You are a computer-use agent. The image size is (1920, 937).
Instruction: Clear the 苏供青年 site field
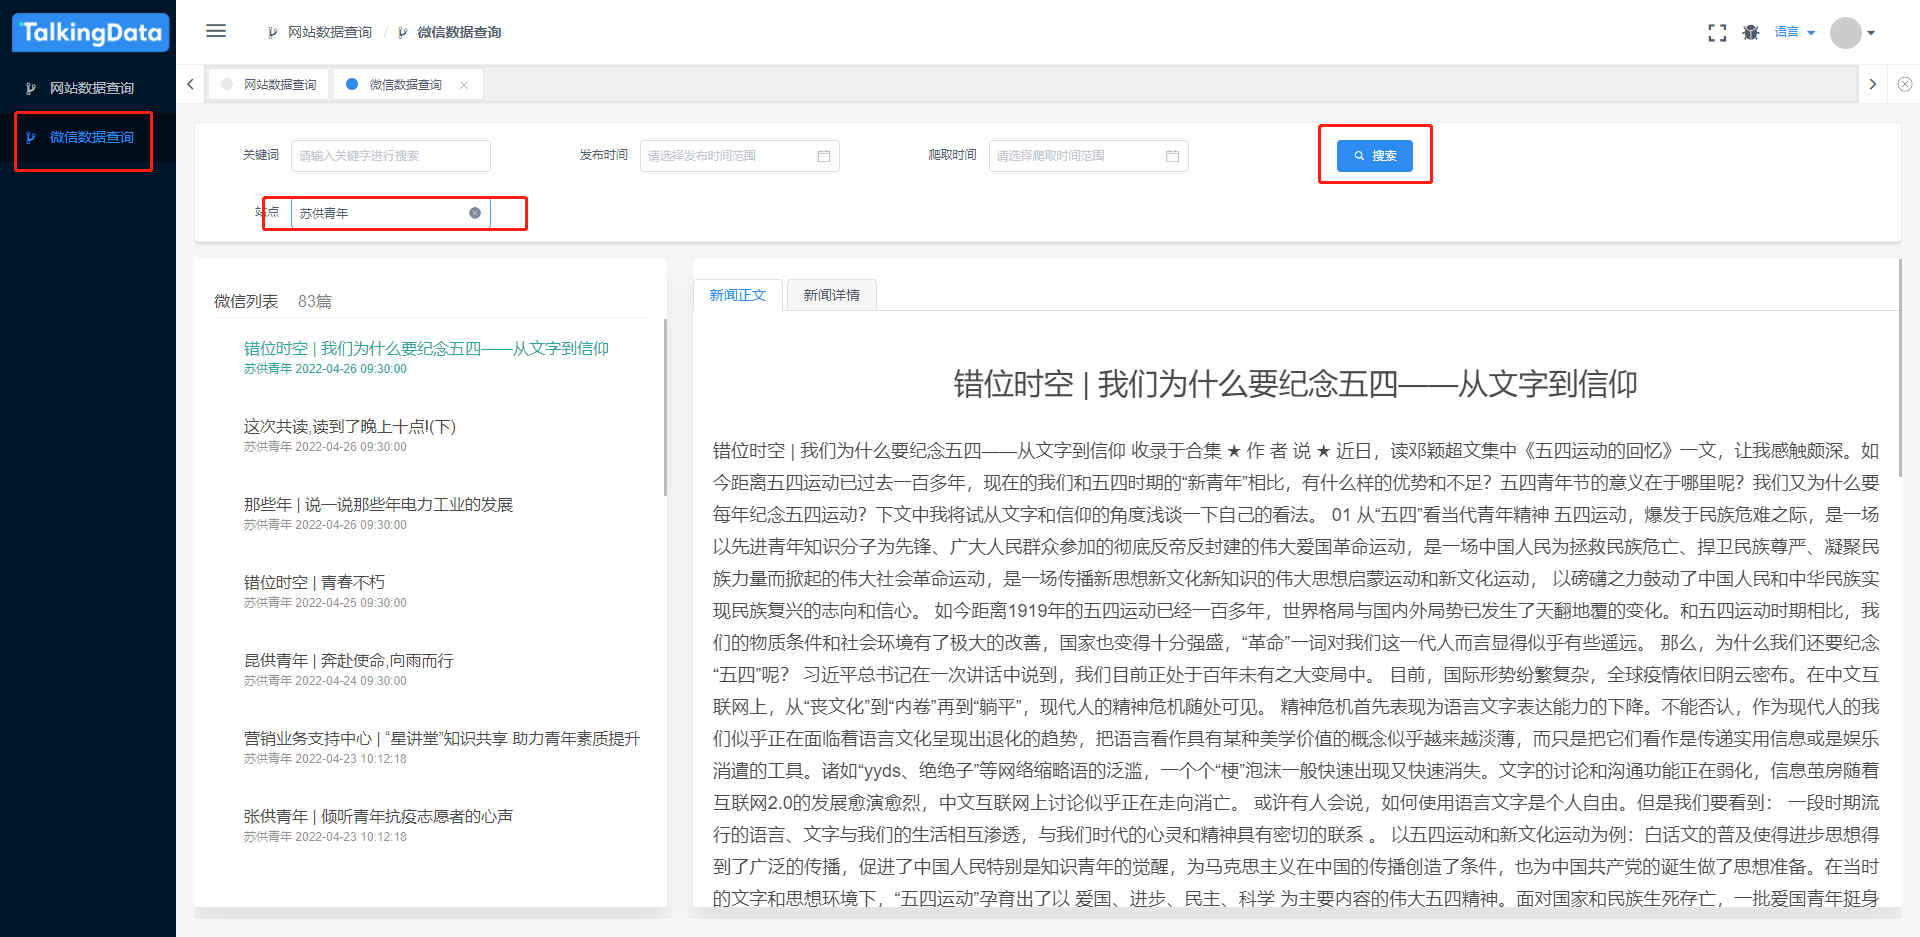point(475,213)
